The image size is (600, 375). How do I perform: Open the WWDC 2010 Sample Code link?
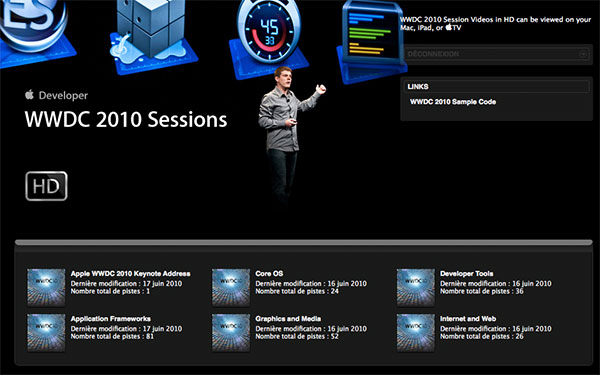(x=453, y=102)
